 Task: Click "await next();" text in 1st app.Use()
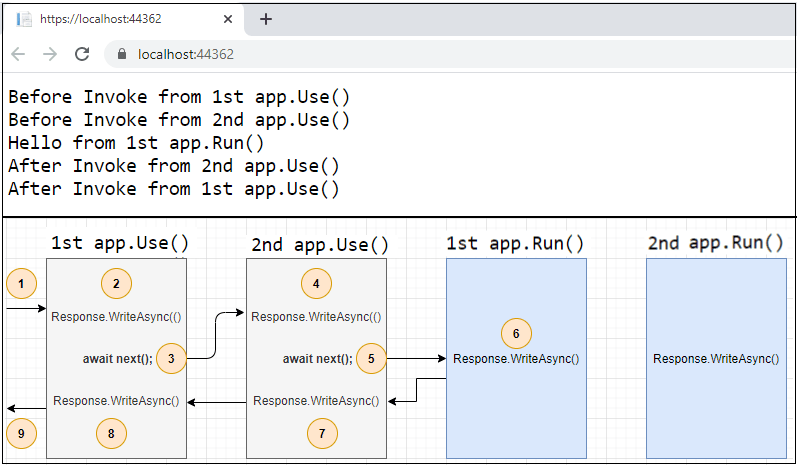(x=118, y=358)
